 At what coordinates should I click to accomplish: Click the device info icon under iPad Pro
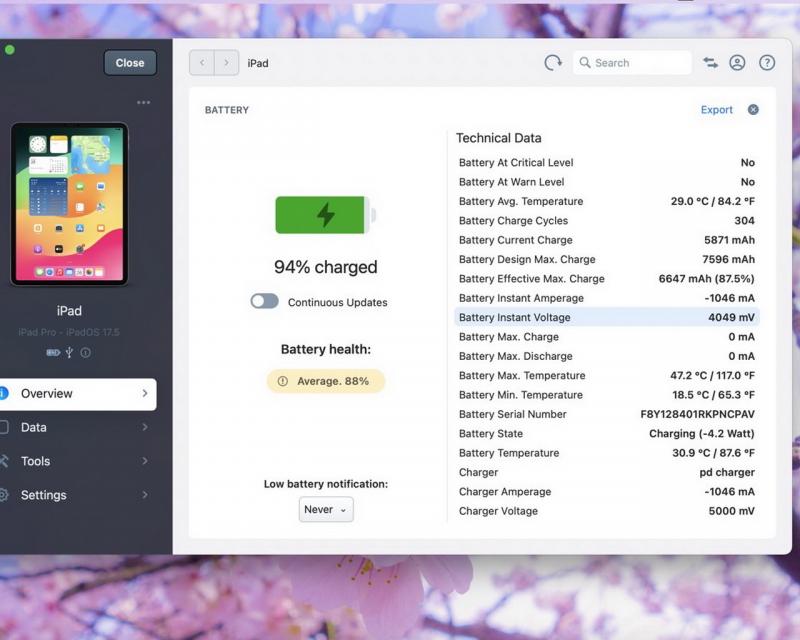[86, 352]
